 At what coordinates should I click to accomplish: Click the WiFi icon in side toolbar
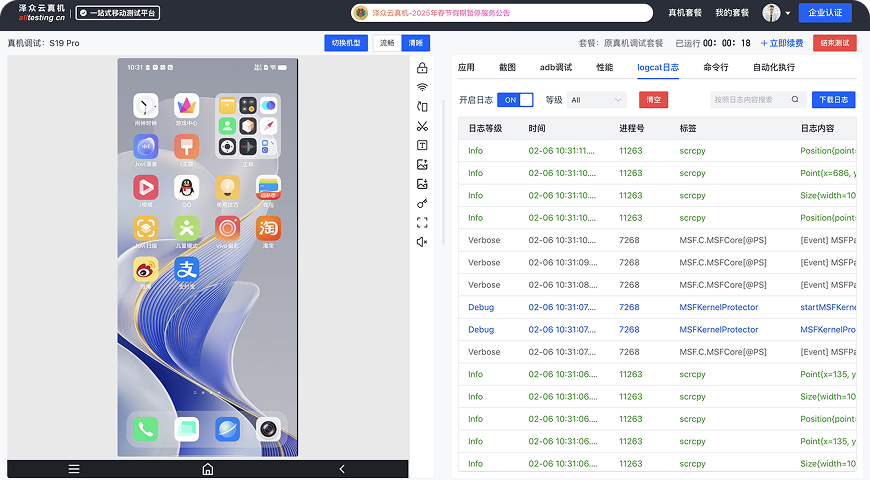422,87
